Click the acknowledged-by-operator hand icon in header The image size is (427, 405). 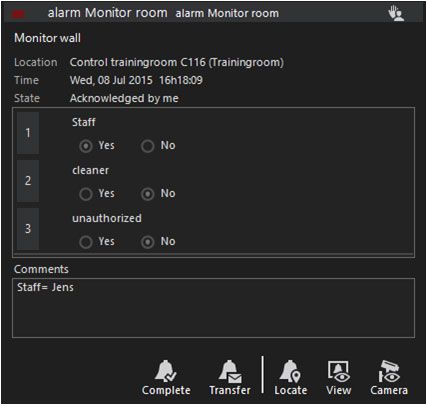point(396,13)
